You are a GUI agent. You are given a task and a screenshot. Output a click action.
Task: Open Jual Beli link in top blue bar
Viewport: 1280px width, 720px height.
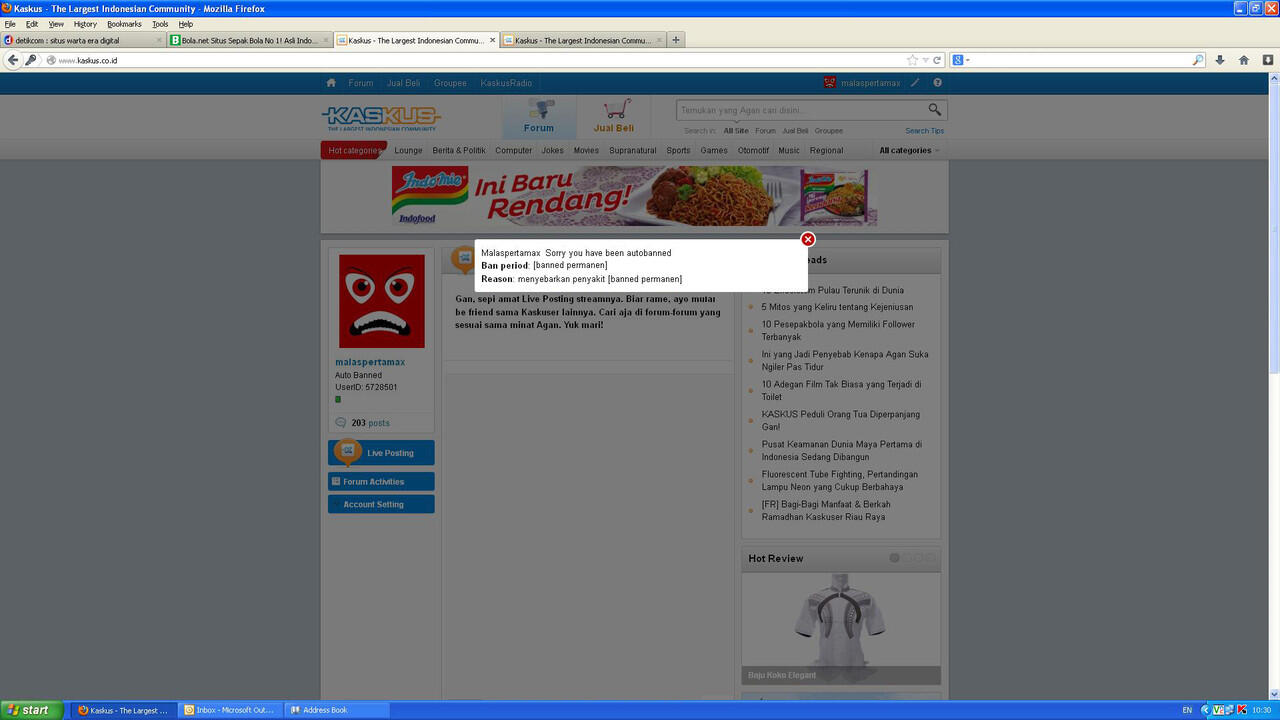tap(404, 83)
